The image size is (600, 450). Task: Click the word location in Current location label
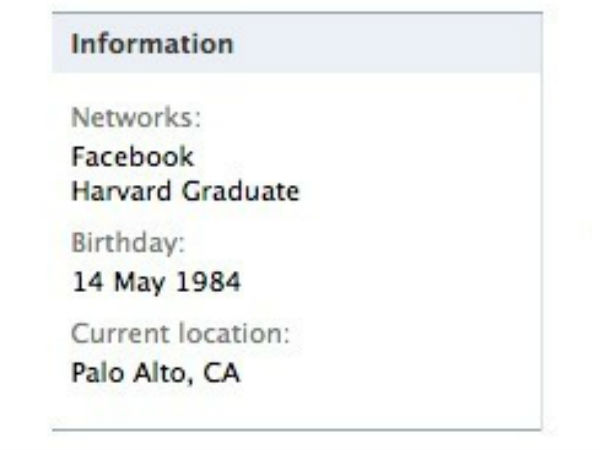[x=241, y=333]
